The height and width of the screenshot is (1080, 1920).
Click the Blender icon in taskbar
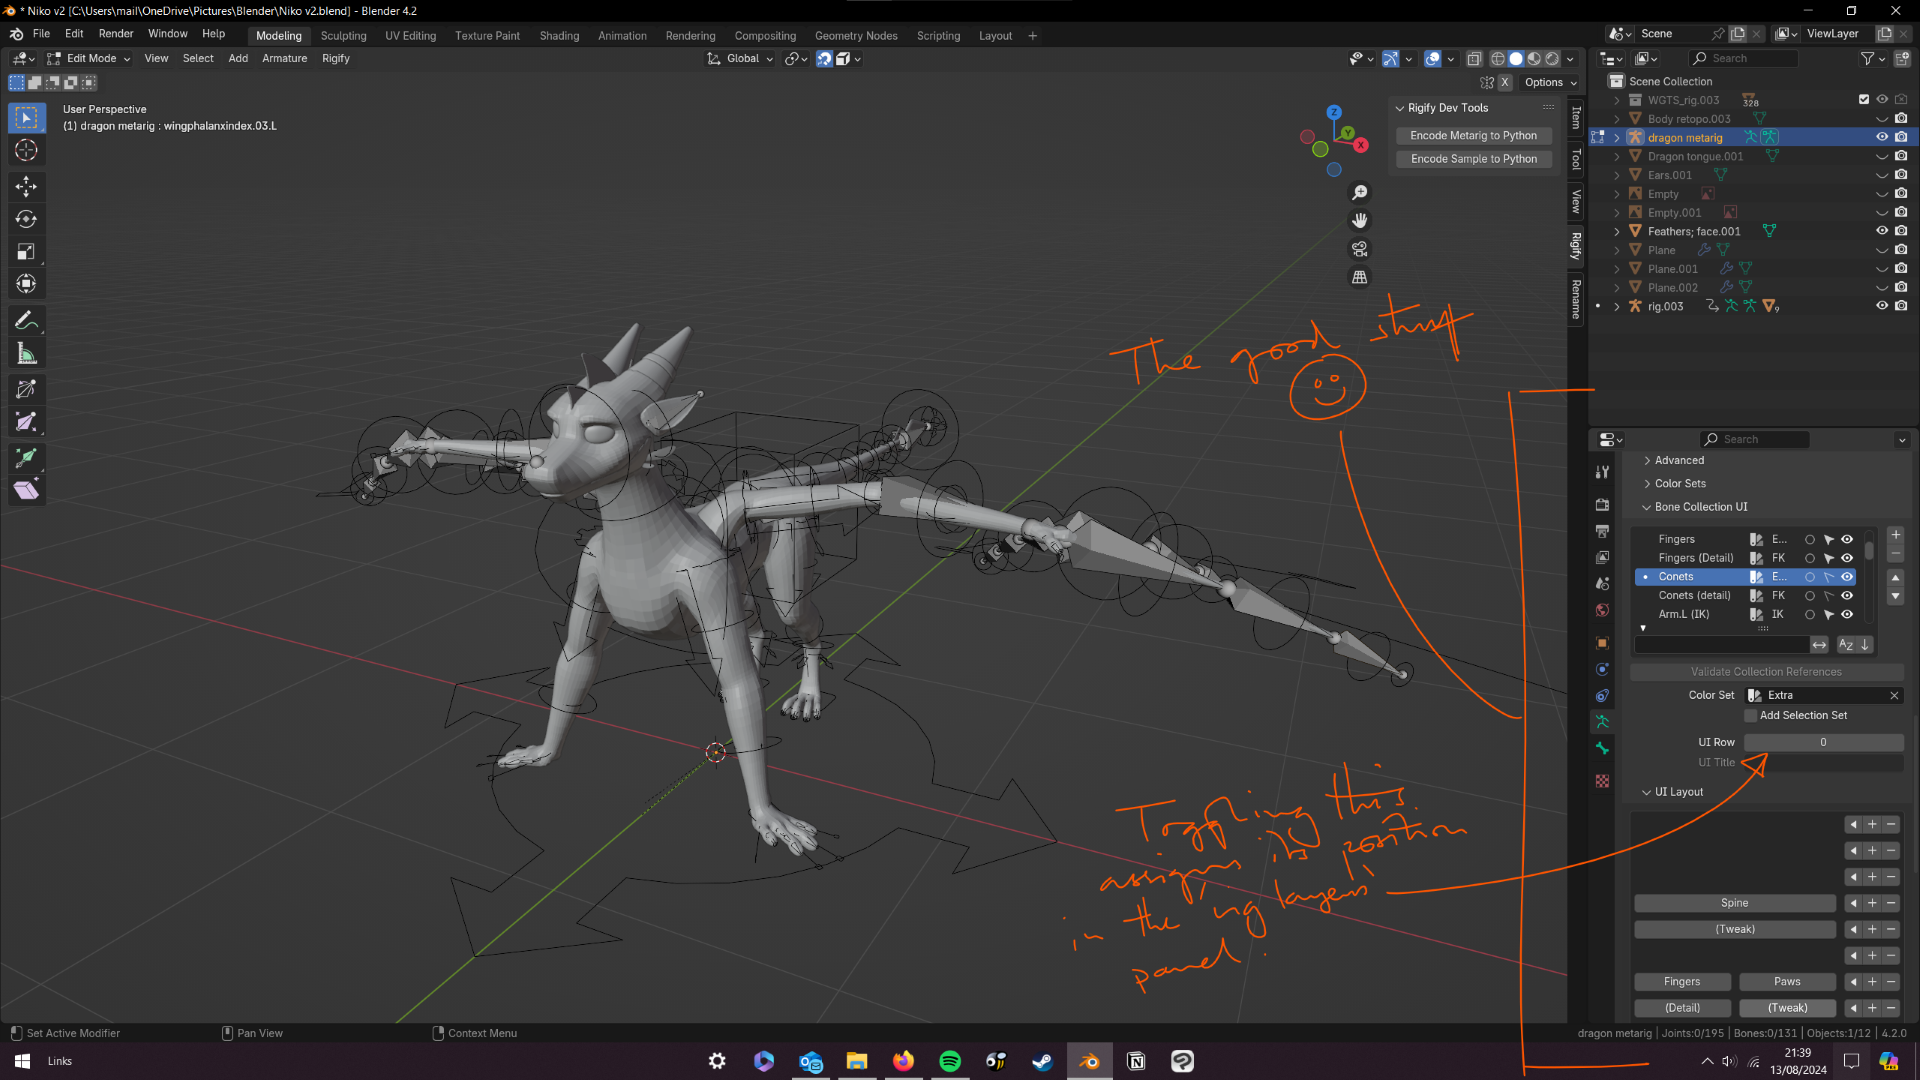coord(1089,1062)
